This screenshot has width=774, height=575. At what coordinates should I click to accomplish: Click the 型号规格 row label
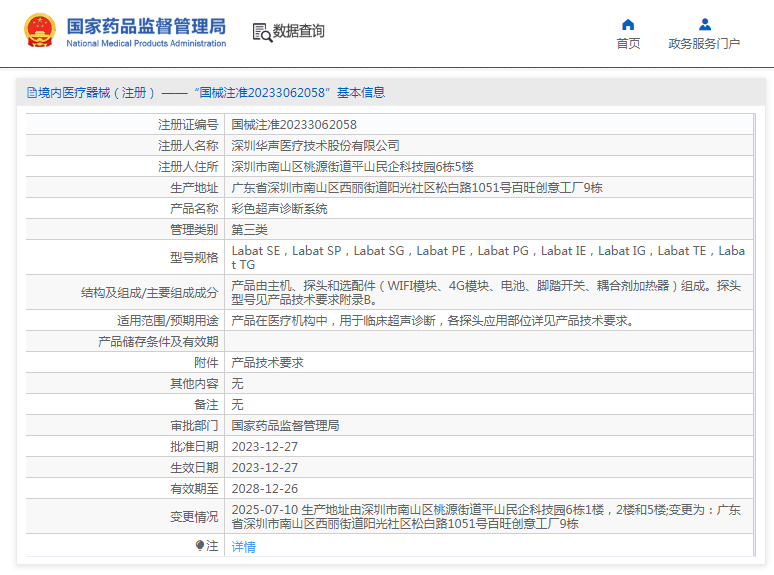(x=194, y=258)
